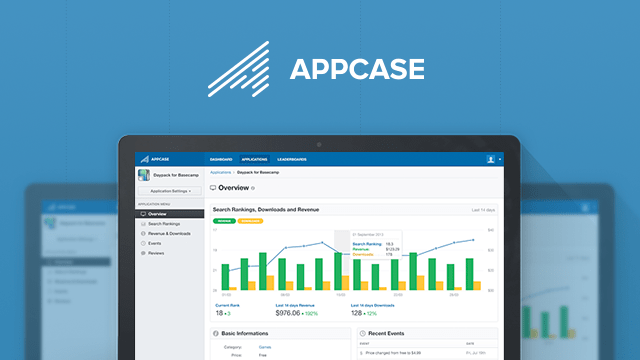Click the clock icon beside Events
This screenshot has width=640, height=360.
[x=143, y=243]
